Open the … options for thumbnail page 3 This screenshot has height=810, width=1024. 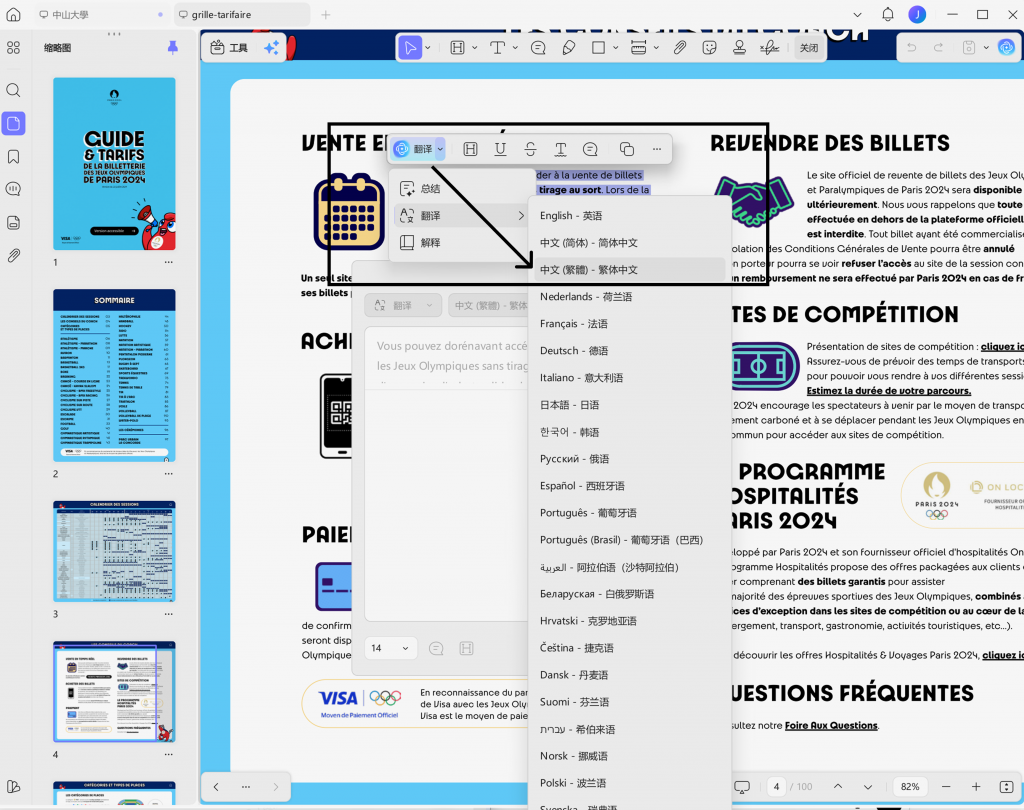pos(168,614)
